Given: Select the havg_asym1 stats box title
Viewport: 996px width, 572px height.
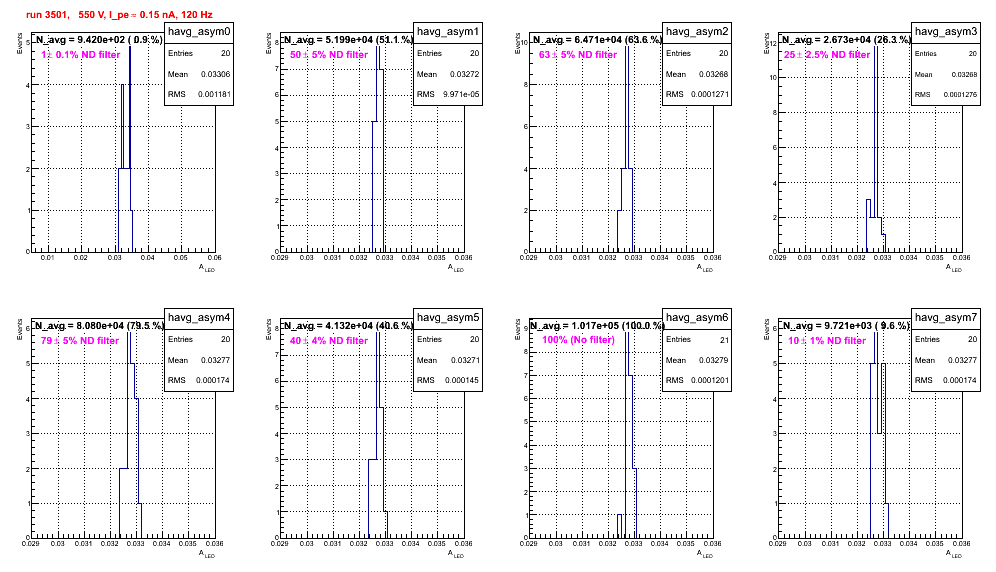Looking at the screenshot, I should pos(448,31).
